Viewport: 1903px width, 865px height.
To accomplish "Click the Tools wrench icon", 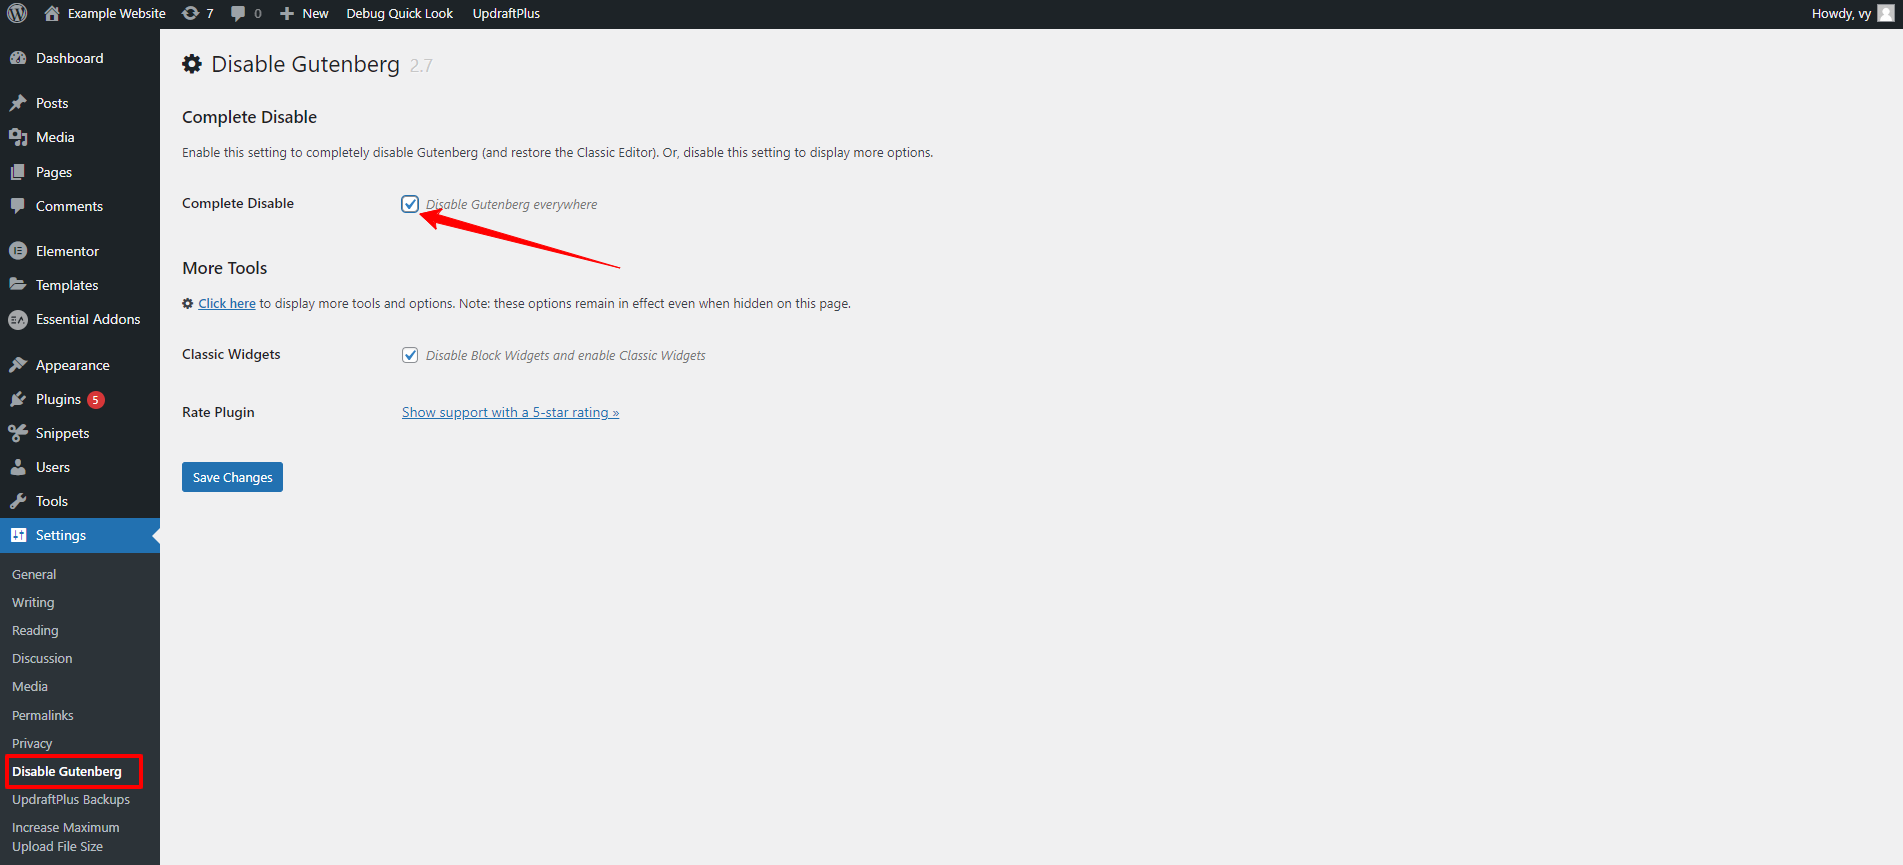I will point(18,501).
